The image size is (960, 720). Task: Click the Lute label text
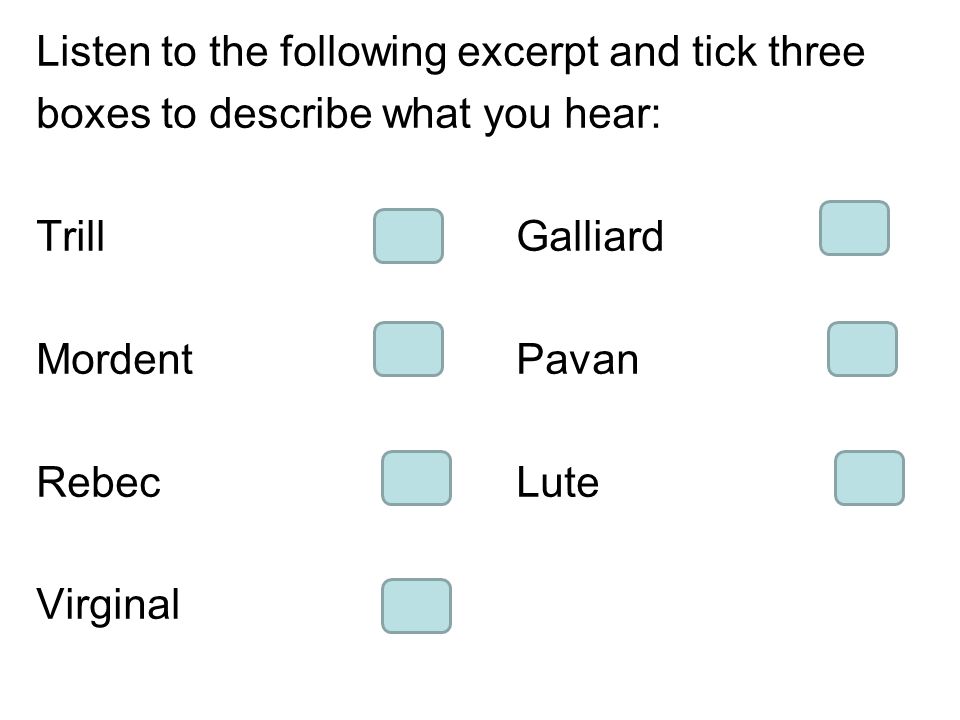coord(558,482)
